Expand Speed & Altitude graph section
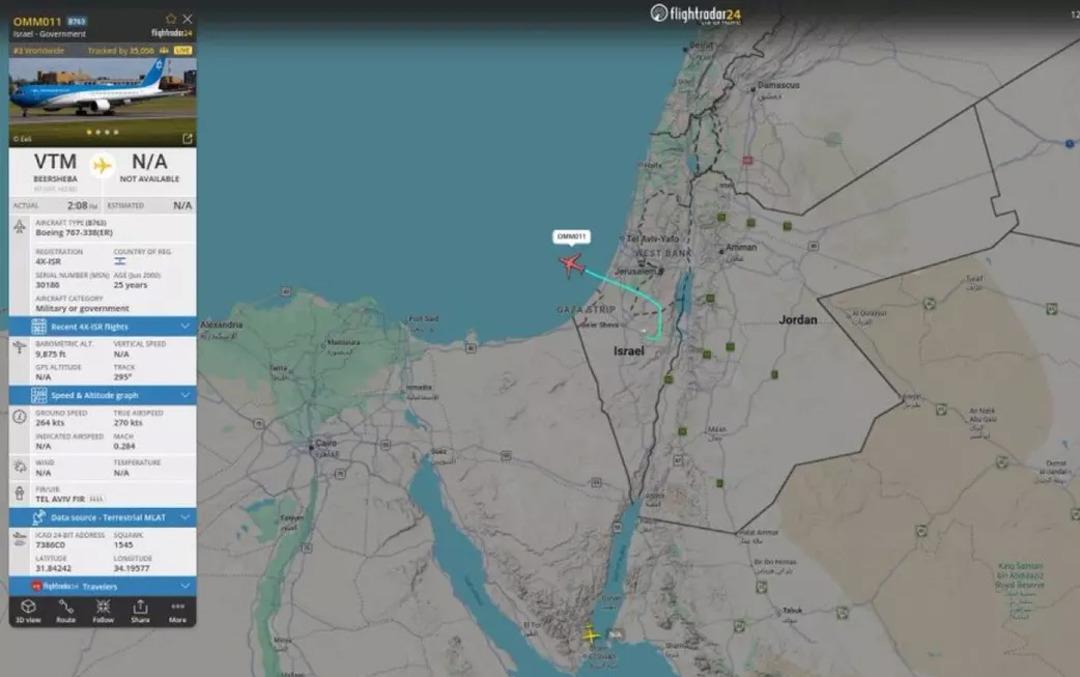 pos(103,395)
